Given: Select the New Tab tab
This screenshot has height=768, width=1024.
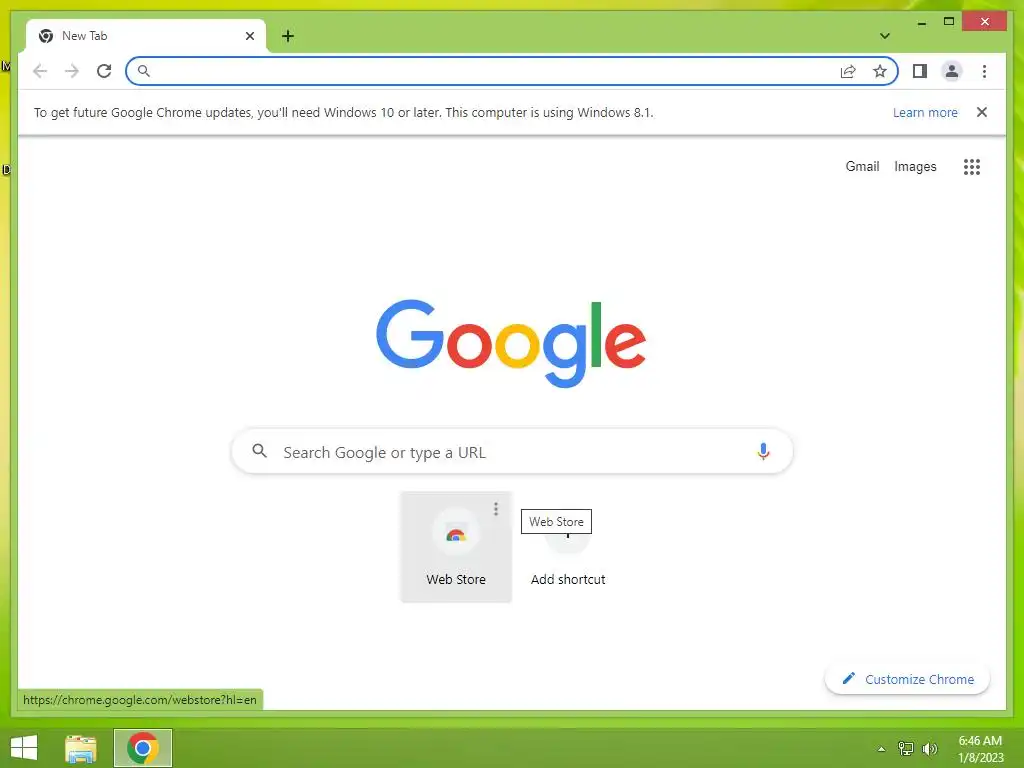Looking at the screenshot, I should click(x=146, y=36).
